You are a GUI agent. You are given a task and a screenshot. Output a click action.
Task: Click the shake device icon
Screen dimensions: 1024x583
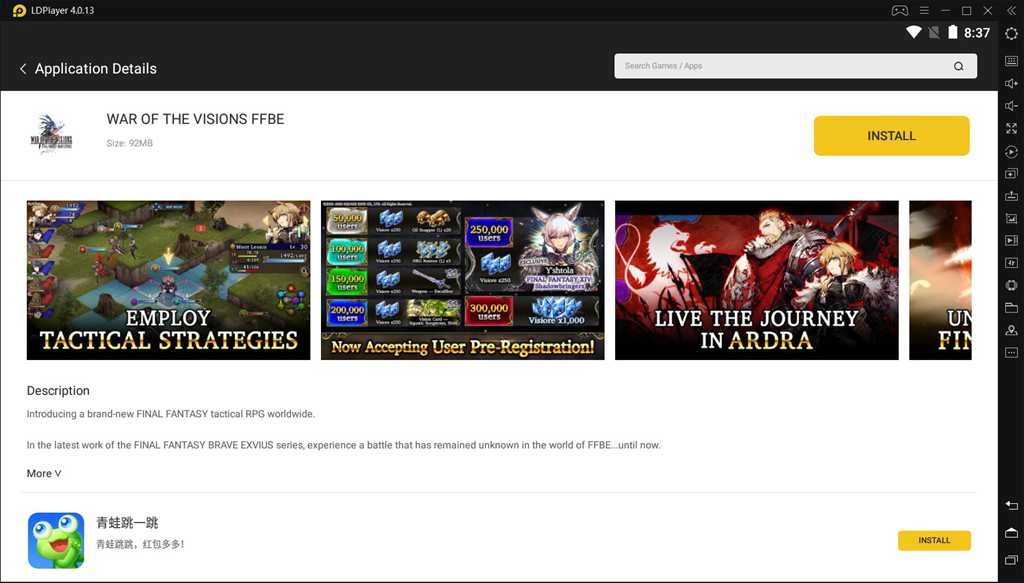[1011, 285]
